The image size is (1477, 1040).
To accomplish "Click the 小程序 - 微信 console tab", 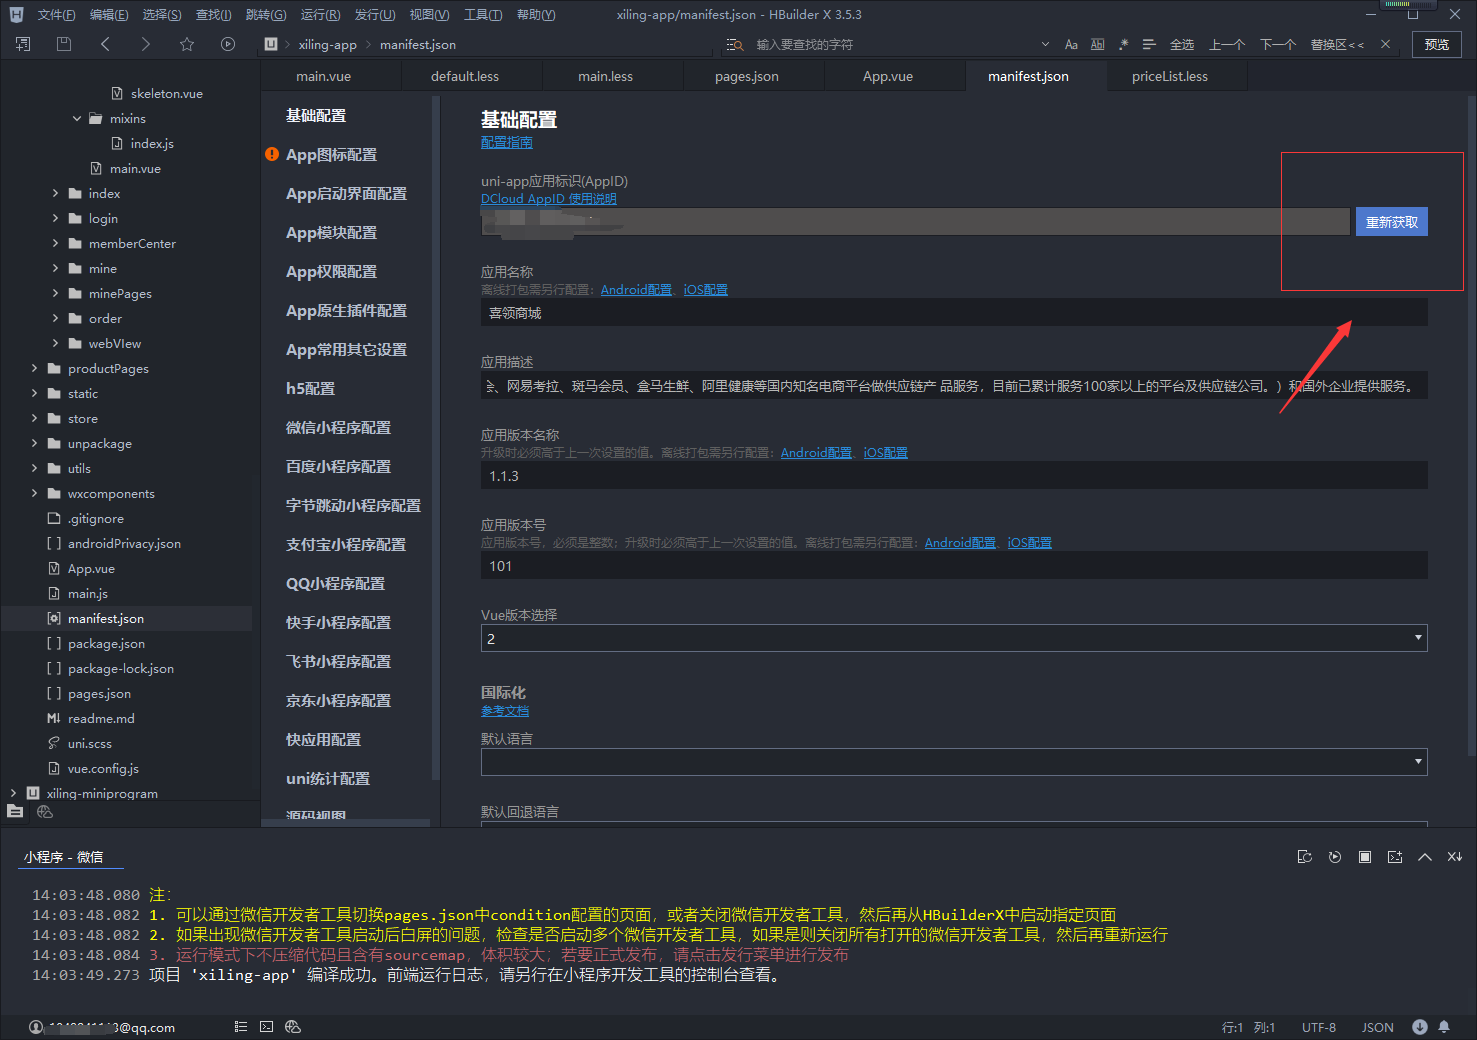I will point(64,857).
